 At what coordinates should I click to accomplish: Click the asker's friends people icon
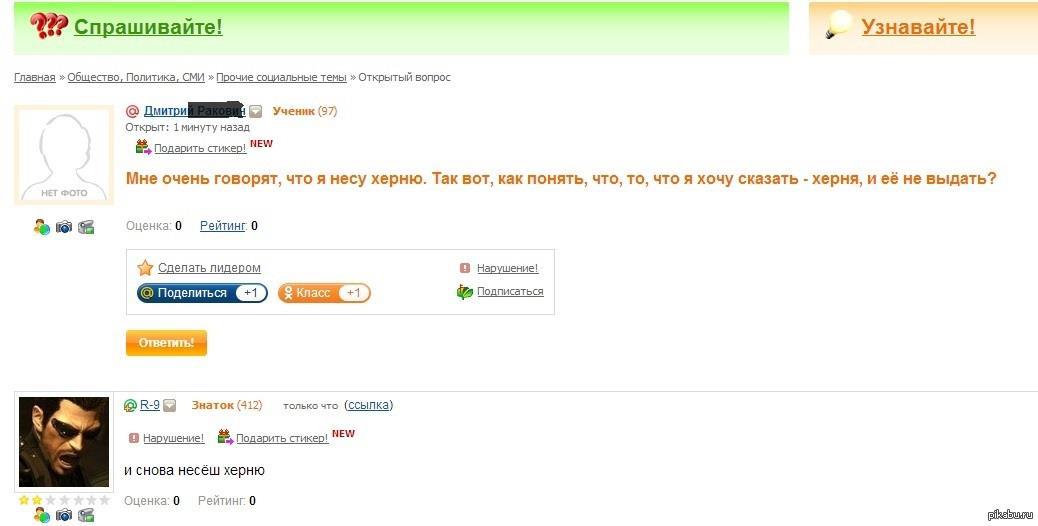tap(42, 227)
